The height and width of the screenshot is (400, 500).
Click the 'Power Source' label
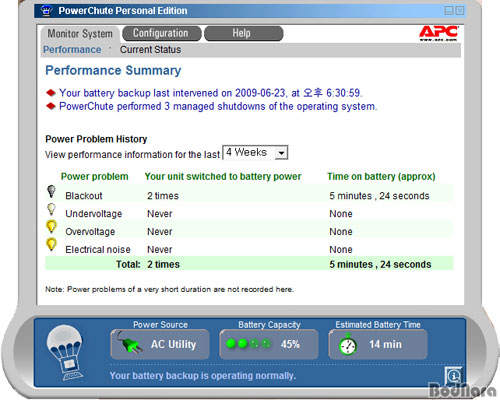[160, 324]
